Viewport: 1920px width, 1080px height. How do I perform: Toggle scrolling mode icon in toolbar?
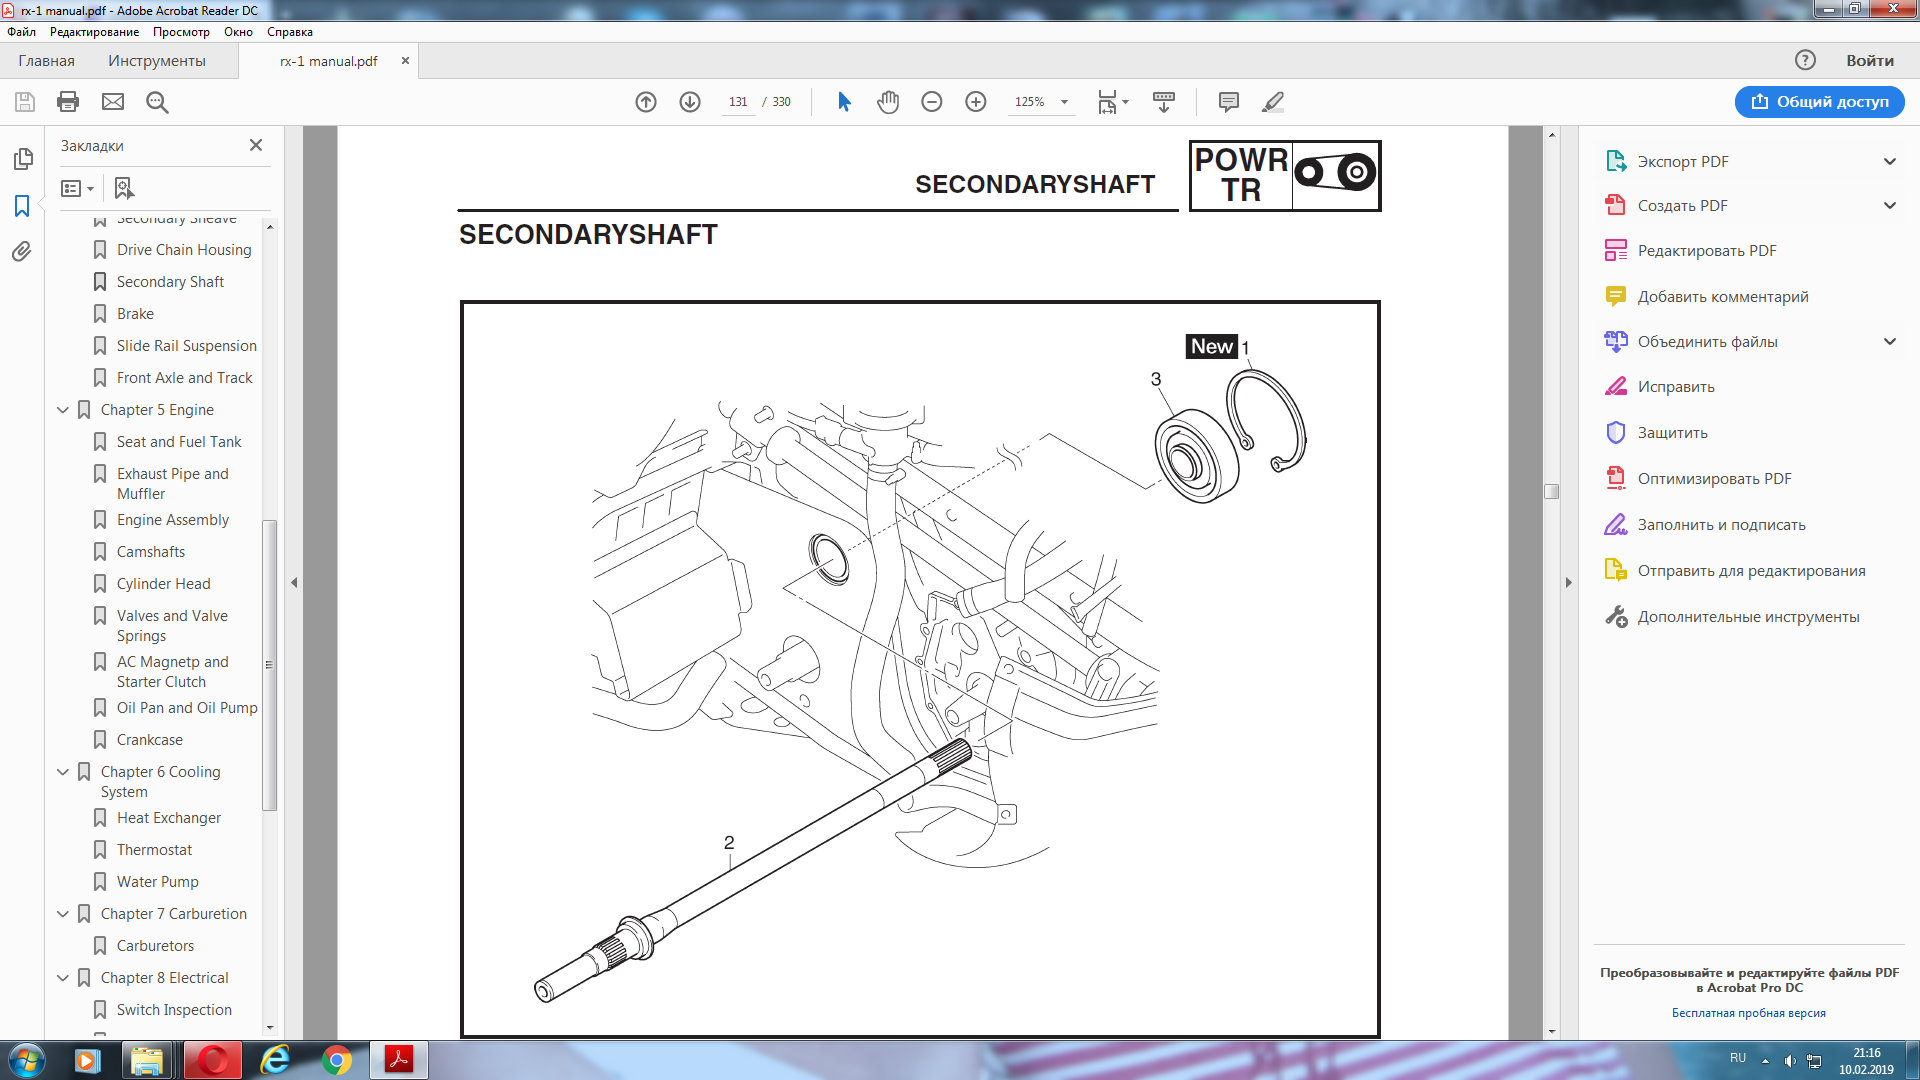point(1164,102)
